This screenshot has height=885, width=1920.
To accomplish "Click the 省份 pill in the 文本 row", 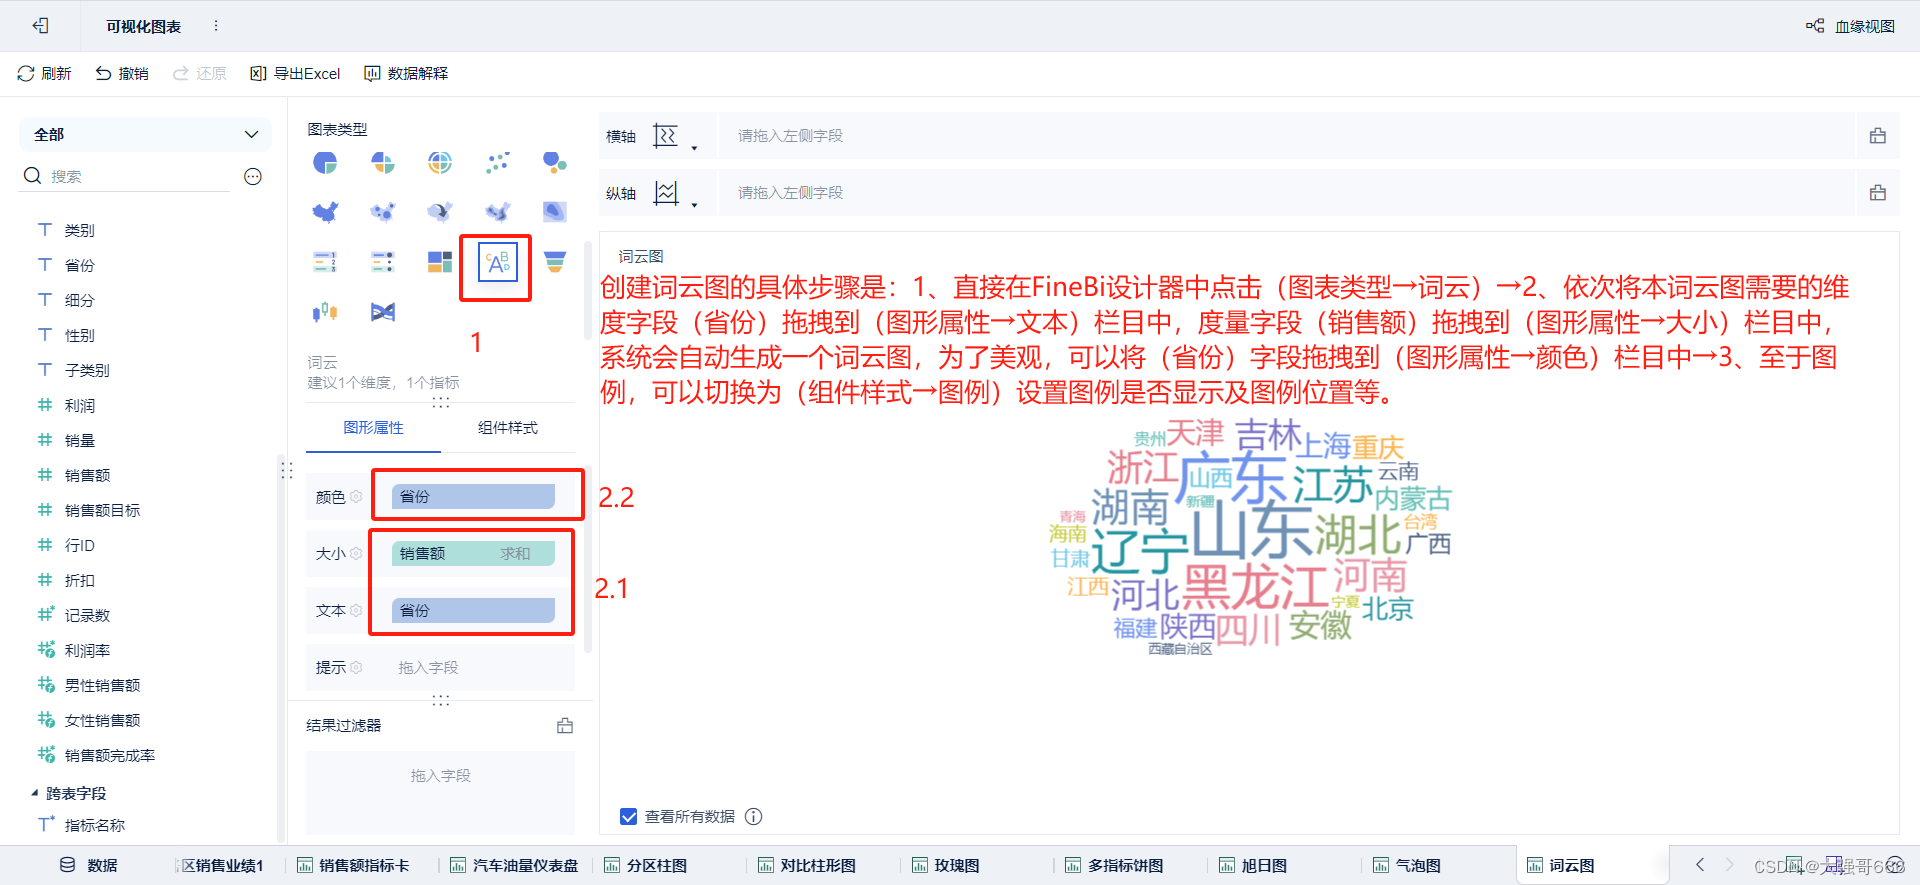I will point(473,611).
